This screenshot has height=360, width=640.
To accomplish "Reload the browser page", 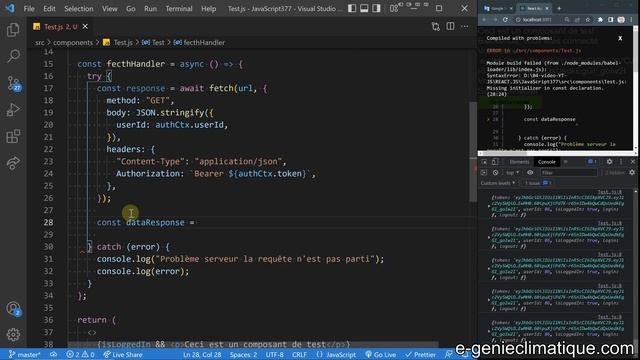I will (x=505, y=20).
